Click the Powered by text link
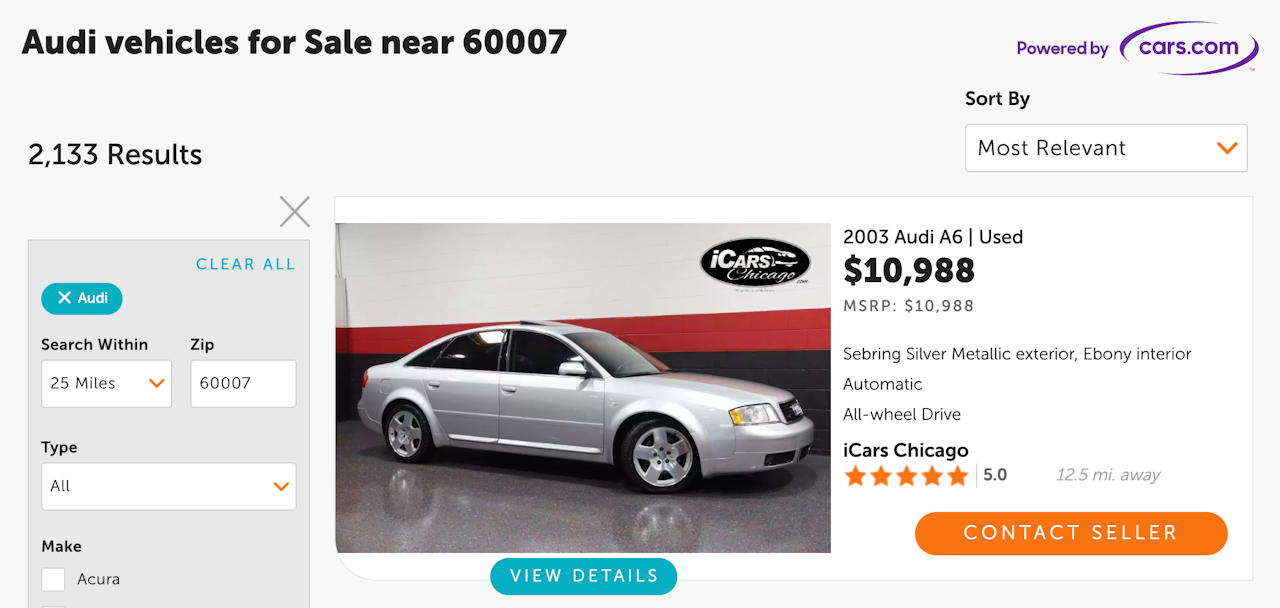This screenshot has width=1280, height=608. (1062, 48)
